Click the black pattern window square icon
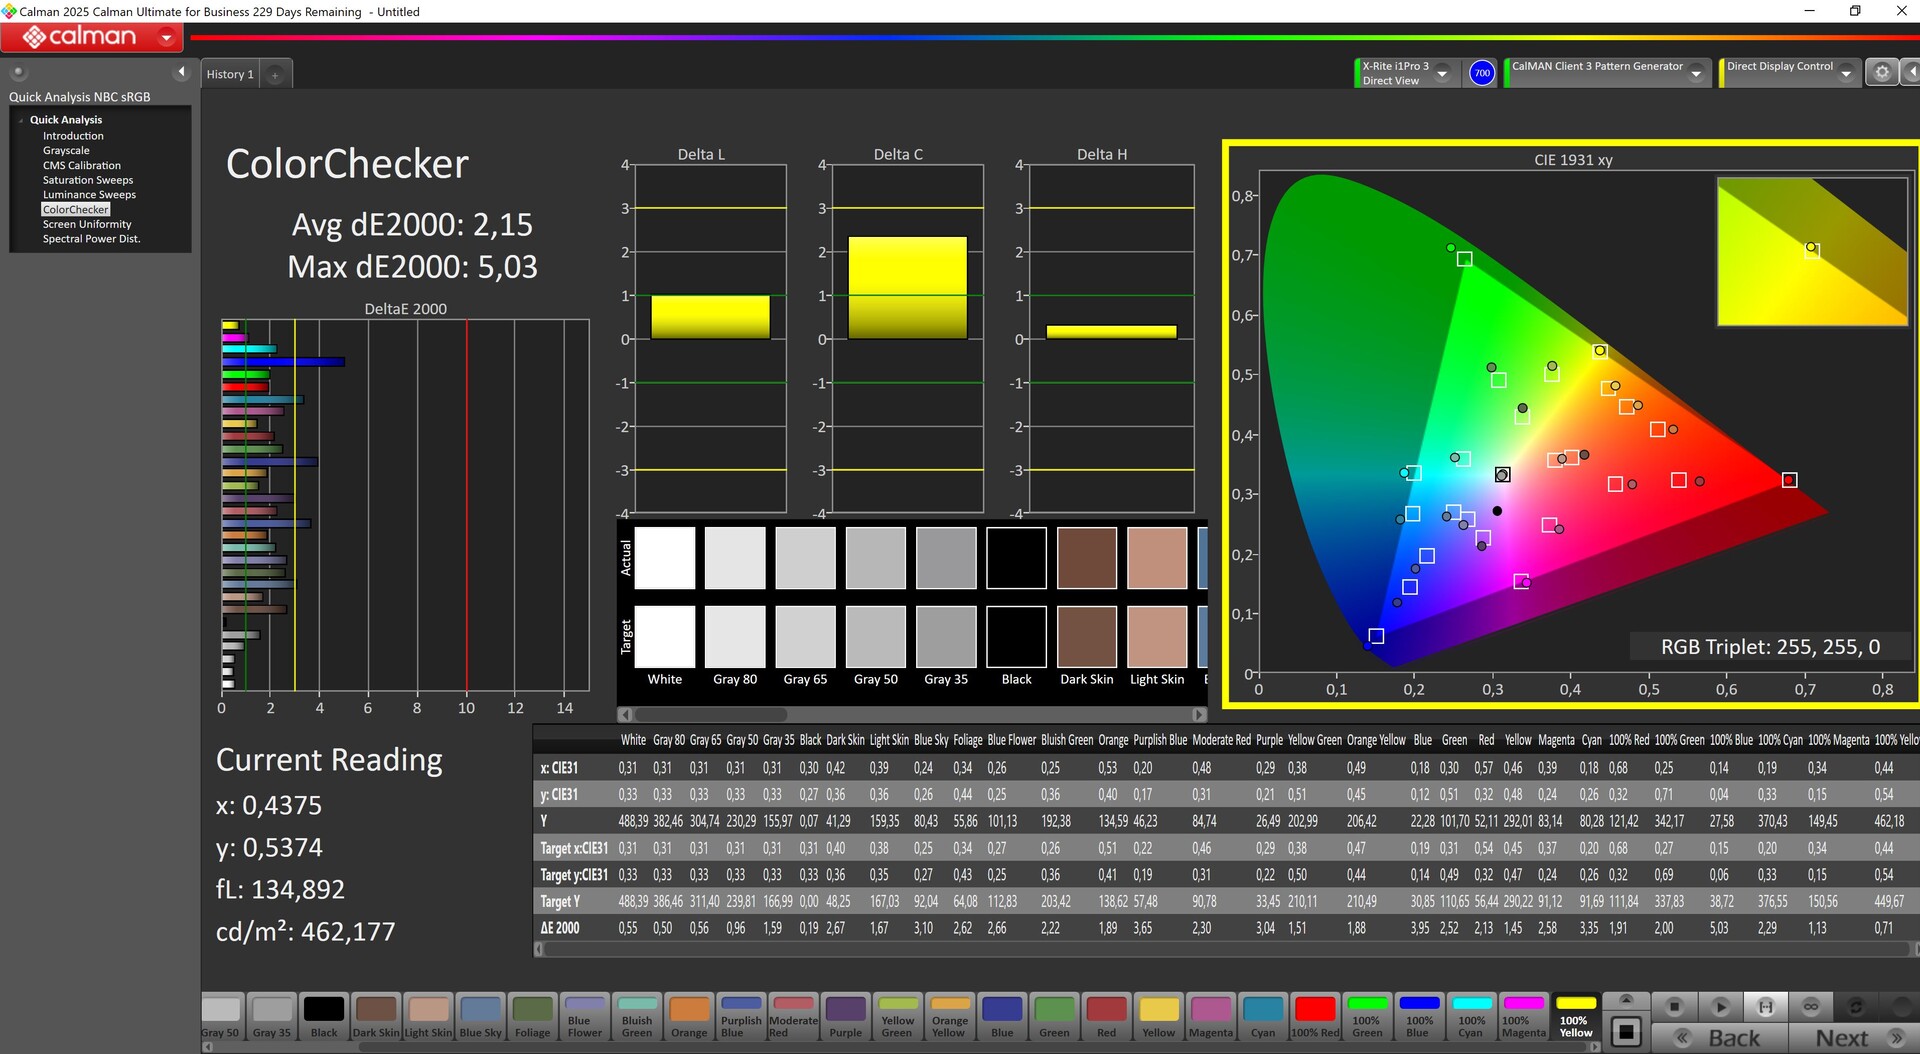 click(1626, 1031)
